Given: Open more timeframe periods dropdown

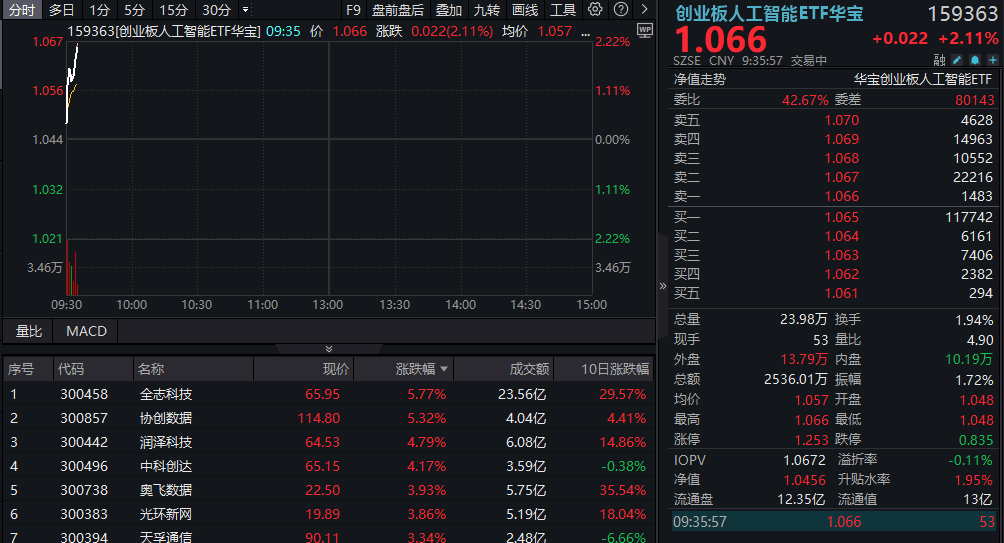Looking at the screenshot, I should (x=245, y=10).
